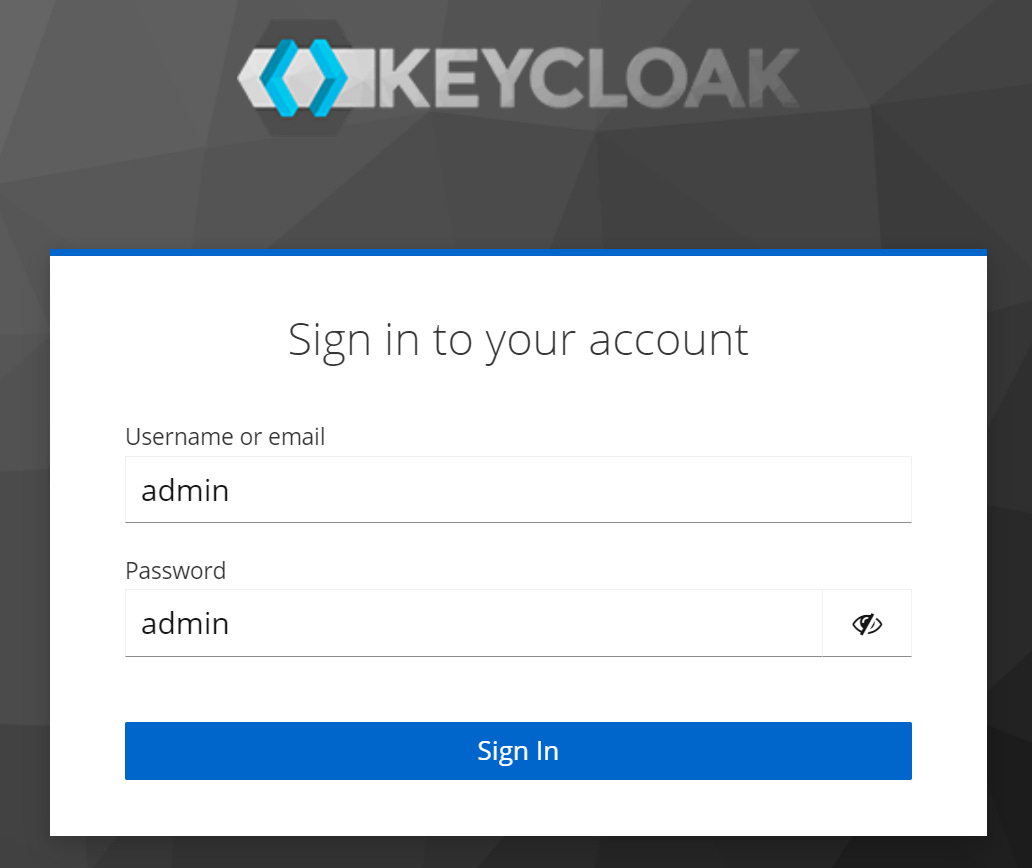Viewport: 1032px width, 868px height.
Task: Click the Sign In button
Action: (x=517, y=750)
